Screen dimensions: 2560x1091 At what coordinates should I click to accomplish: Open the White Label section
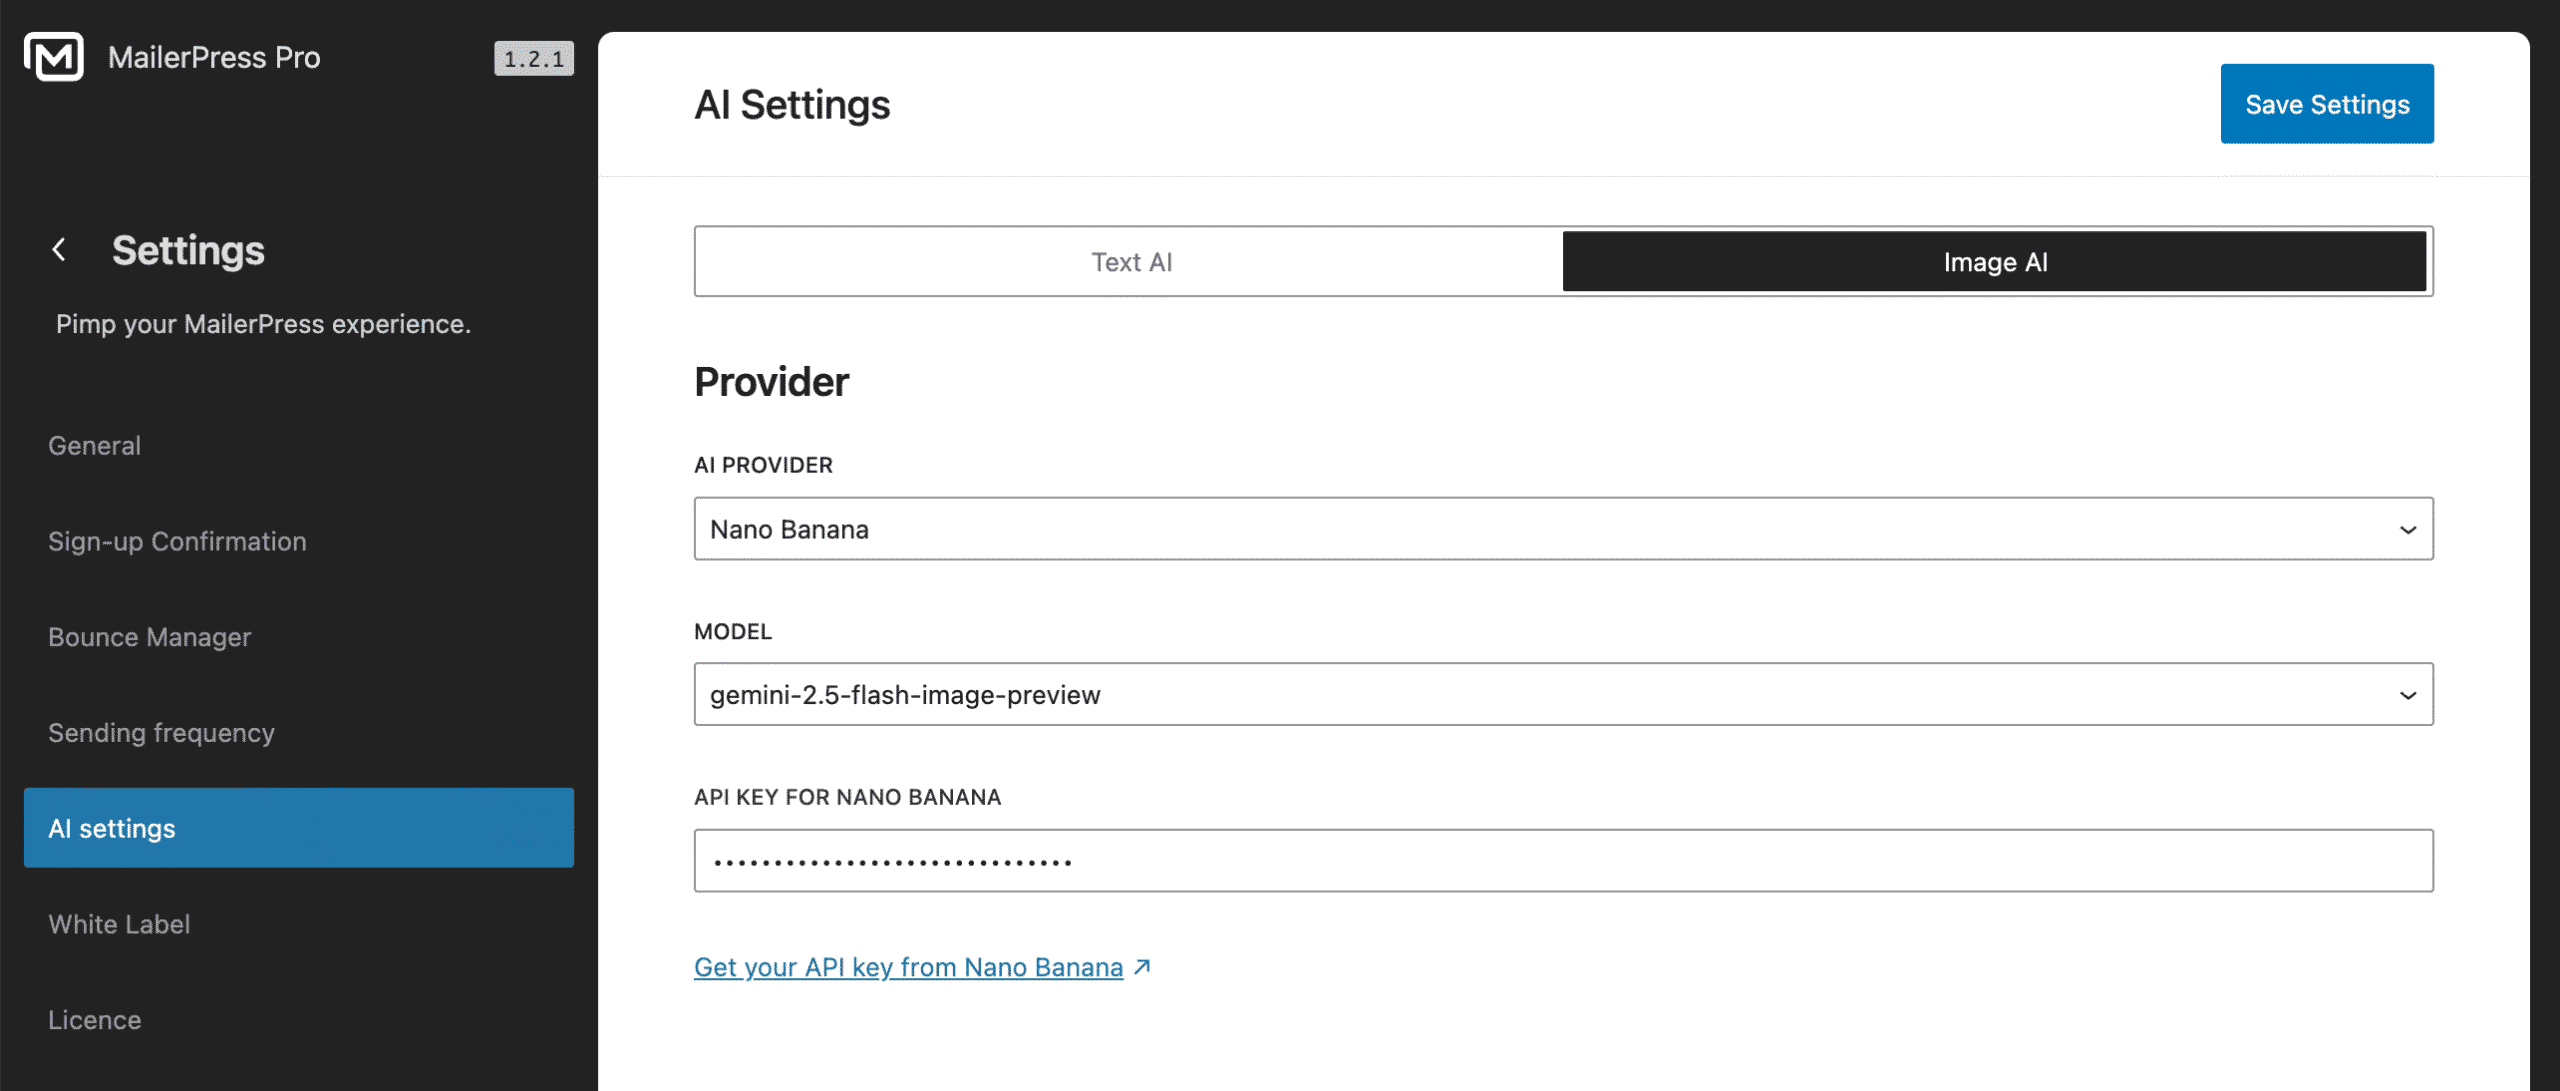(119, 923)
